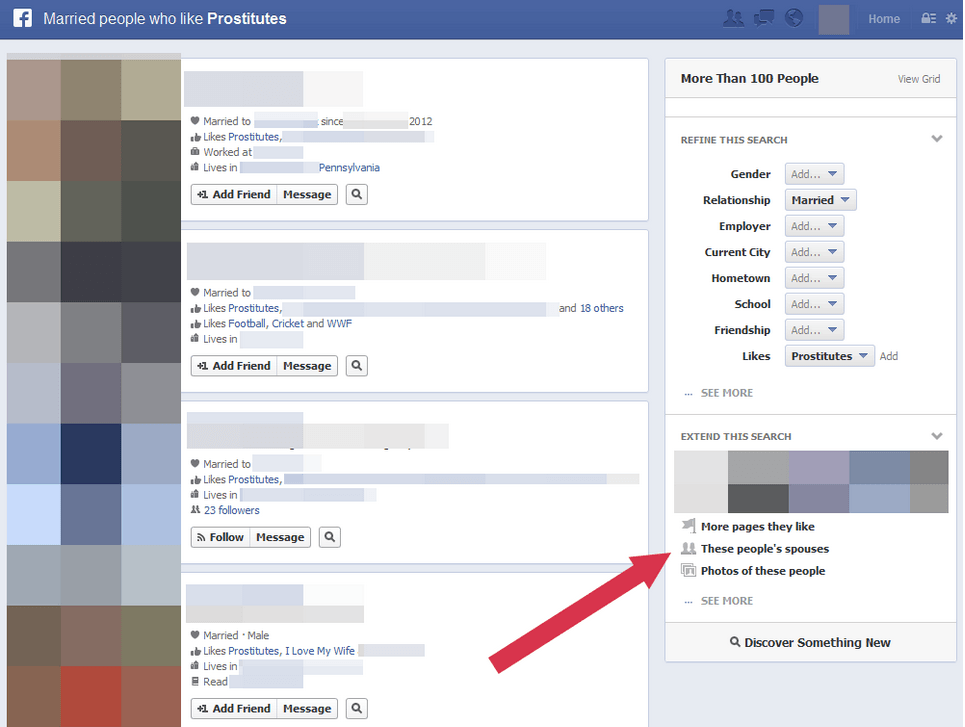Image resolution: width=965 pixels, height=727 pixels.
Task: Open privacy shortcuts lock icon
Action: [x=928, y=18]
